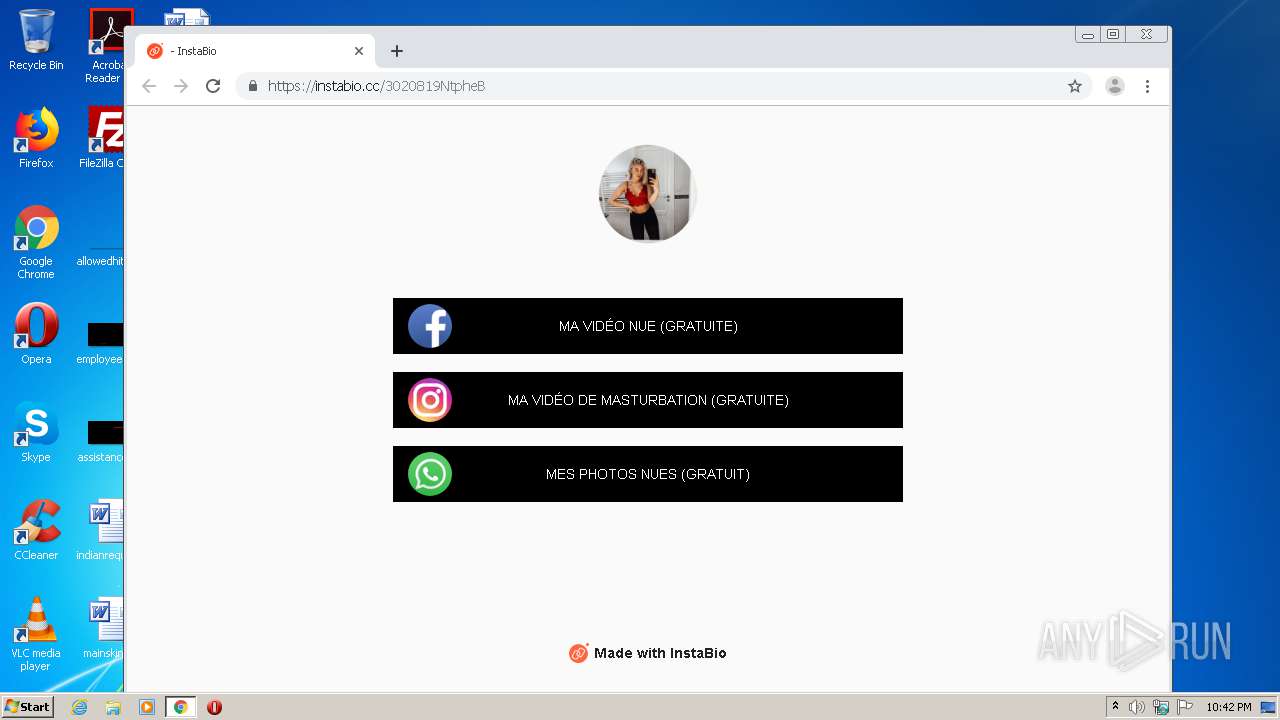Close the InstaBio tab
Screen dimensions: 1280x720
359,51
